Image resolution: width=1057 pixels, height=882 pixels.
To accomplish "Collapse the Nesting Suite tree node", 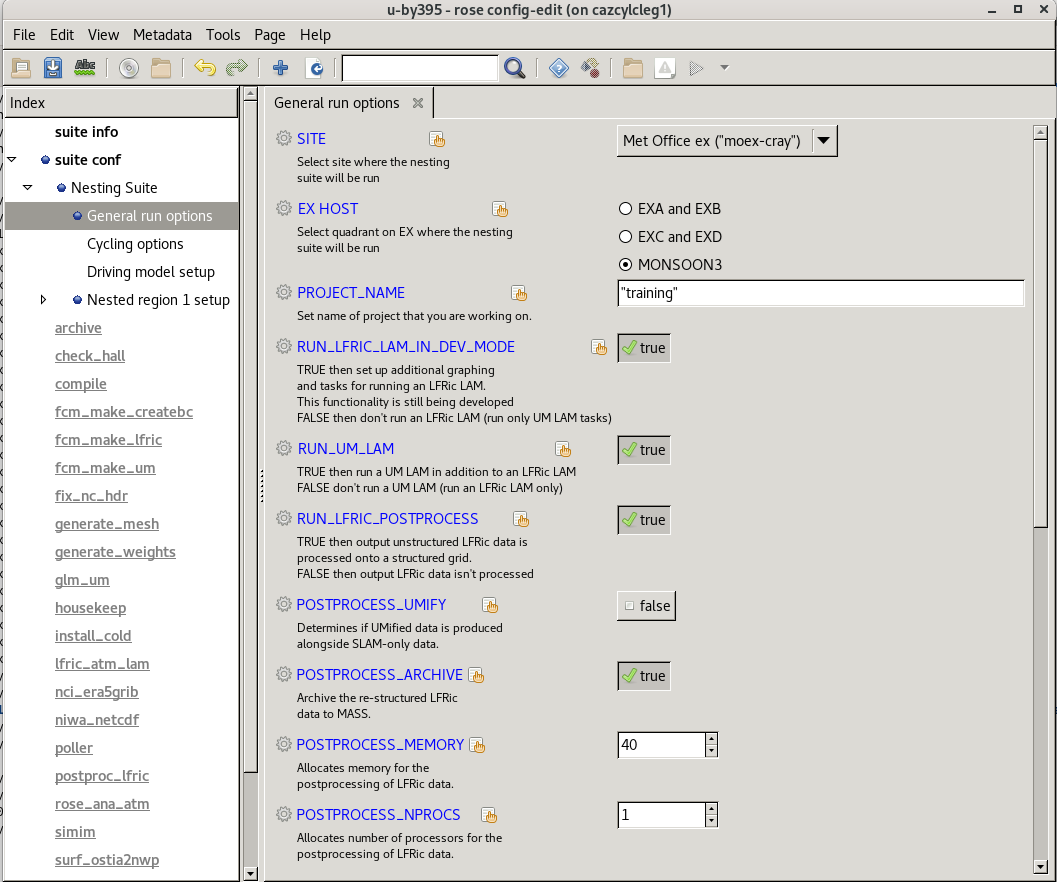I will [x=28, y=187].
